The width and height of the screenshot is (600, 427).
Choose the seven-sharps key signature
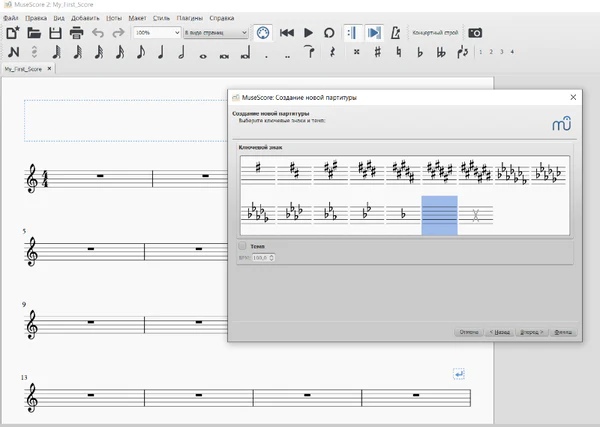(476, 171)
